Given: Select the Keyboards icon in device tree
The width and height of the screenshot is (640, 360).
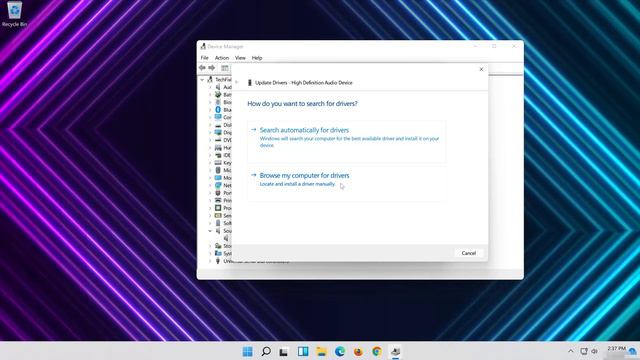Looking at the screenshot, I should point(218,162).
